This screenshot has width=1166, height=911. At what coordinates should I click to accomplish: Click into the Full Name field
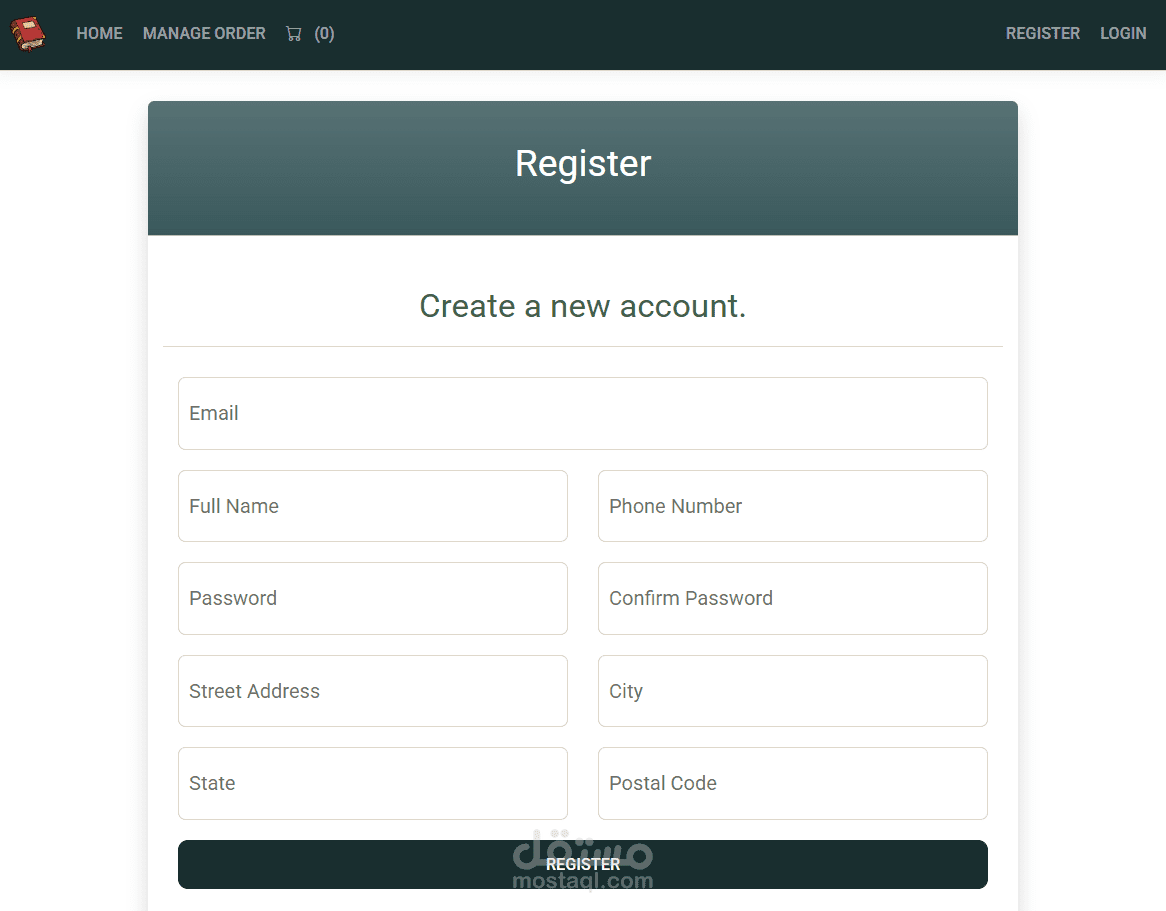tap(372, 506)
